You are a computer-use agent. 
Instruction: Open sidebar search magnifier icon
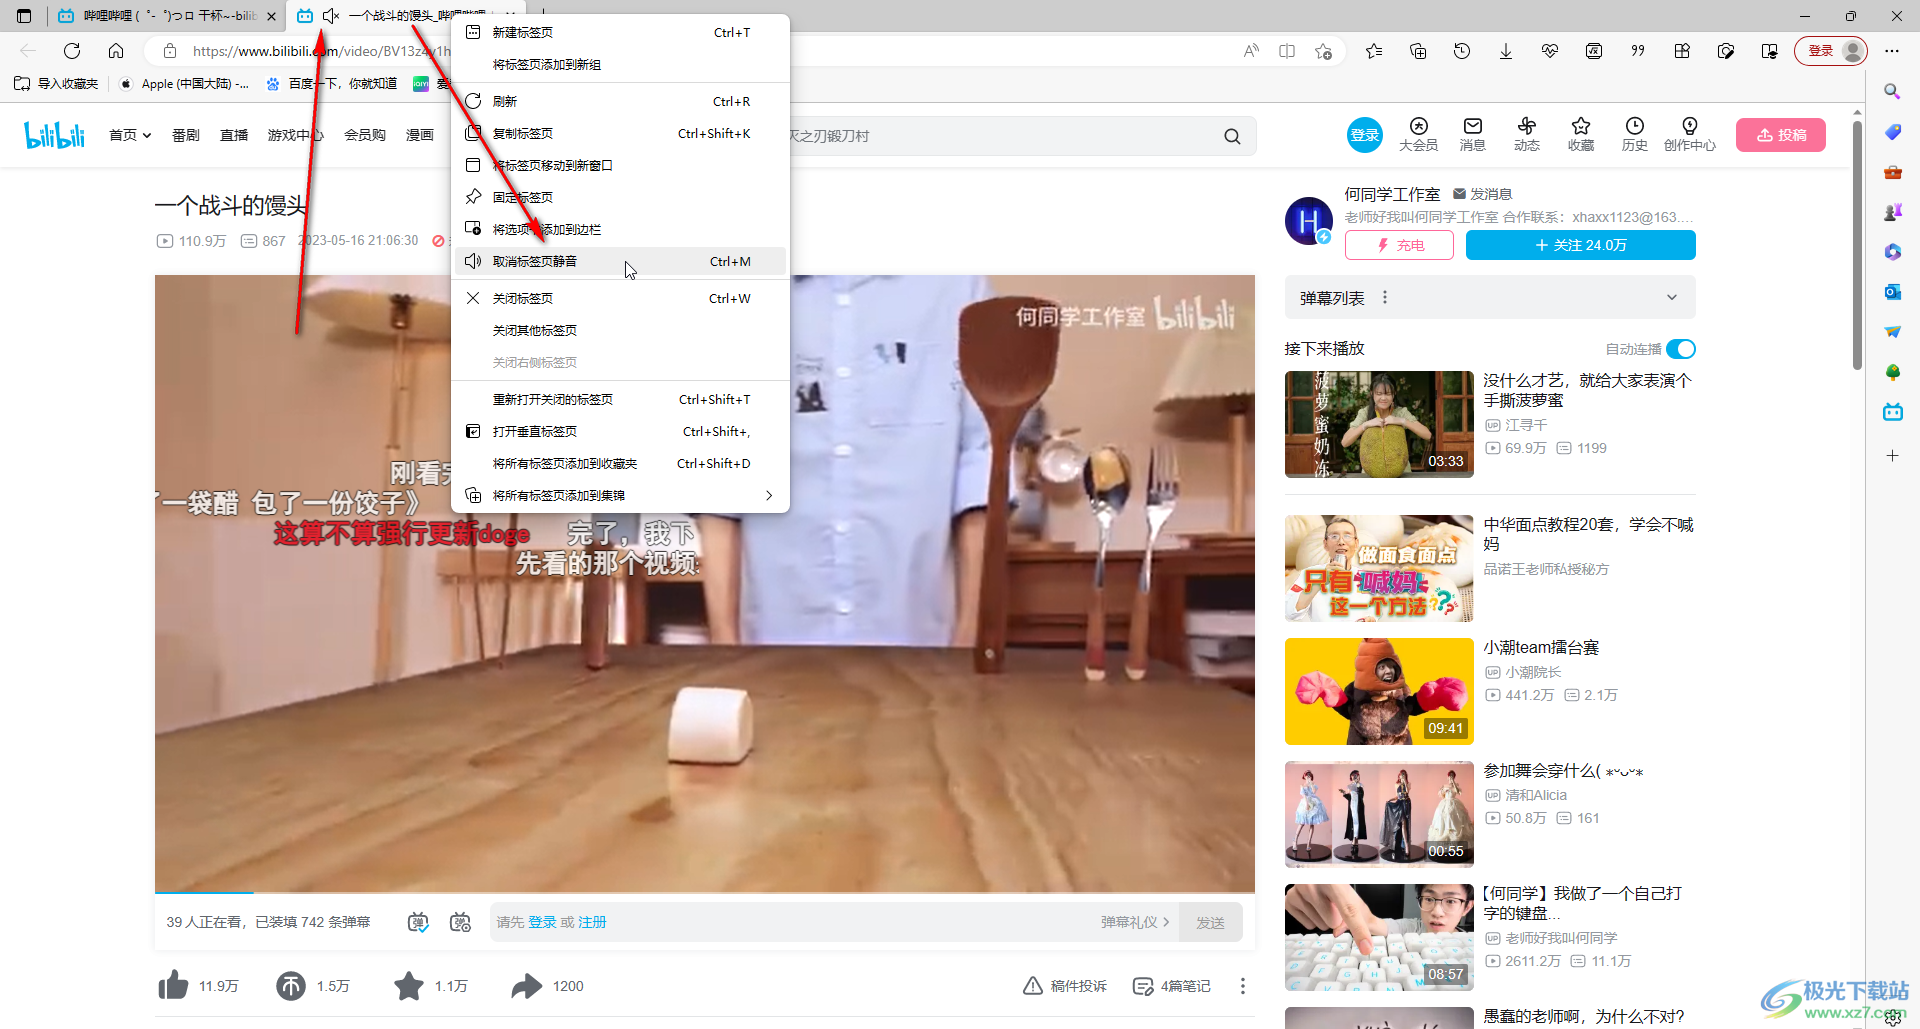coord(1892,91)
